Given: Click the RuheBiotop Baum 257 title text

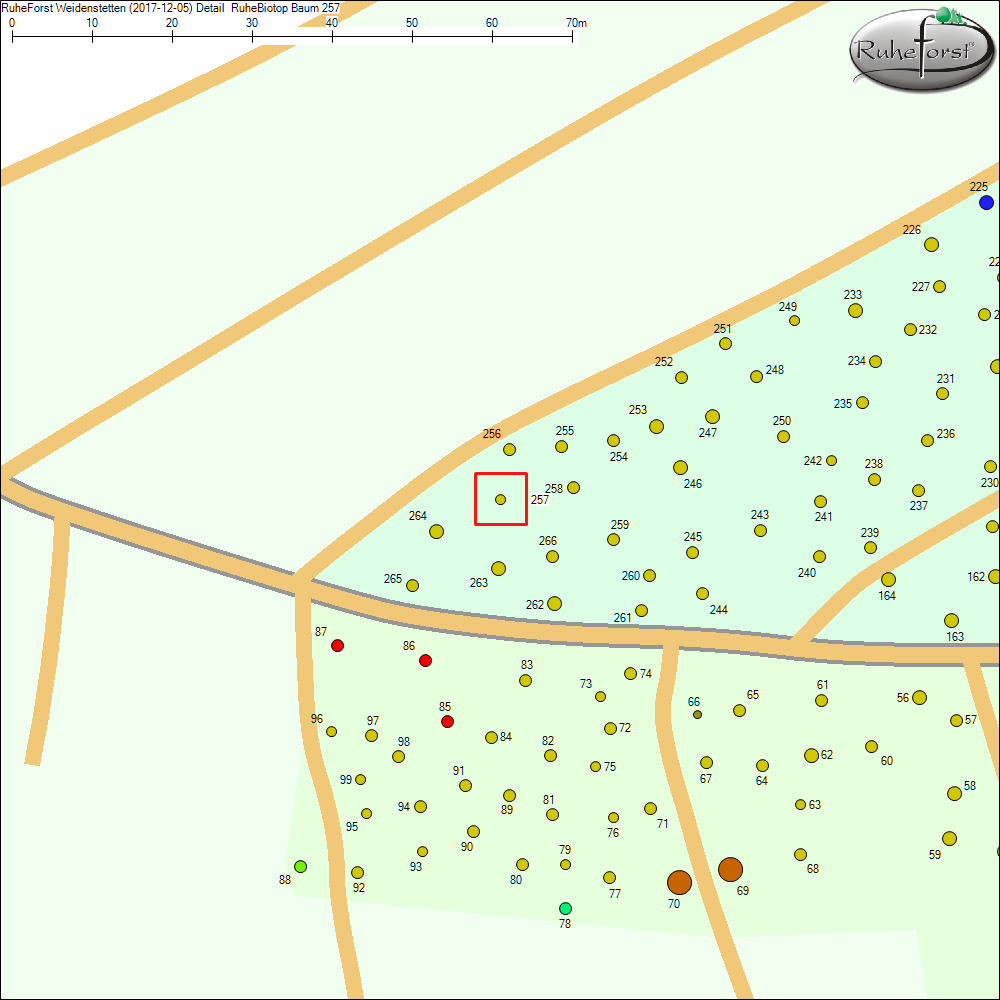Looking at the screenshot, I should (x=285, y=7).
